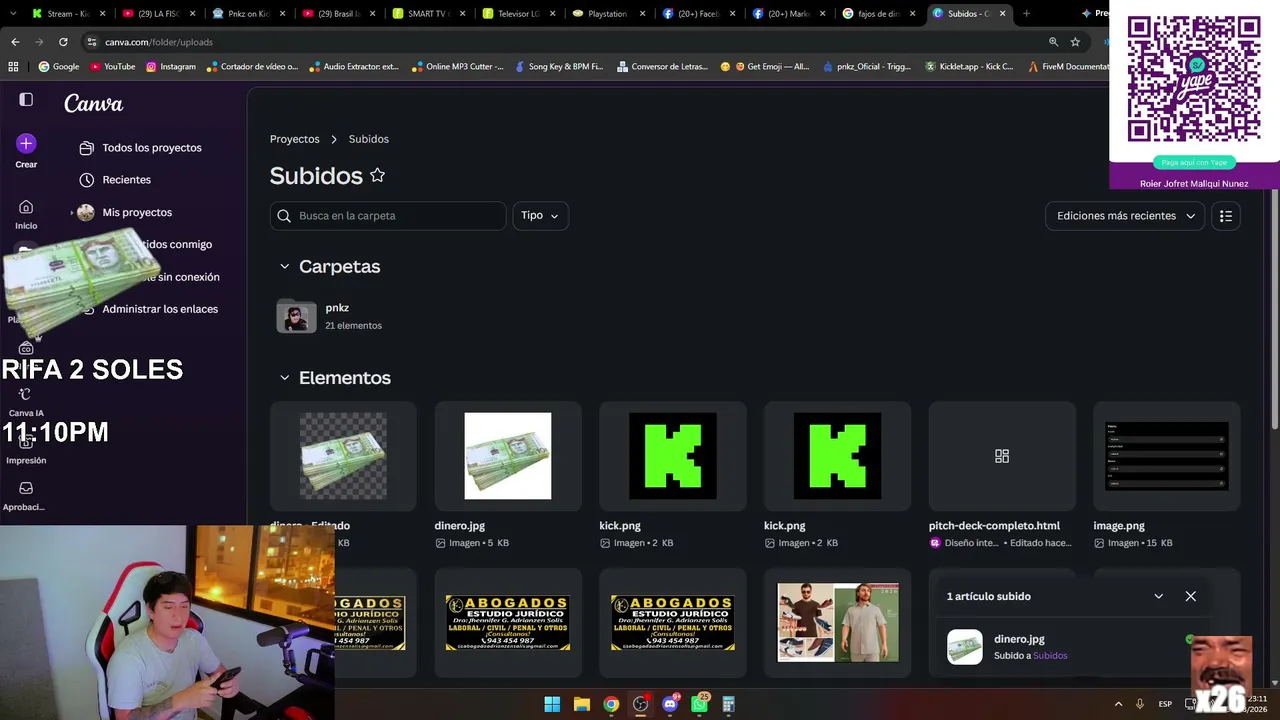Viewport: 1280px width, 720px height.
Task: View site information for canva.com
Action: click(91, 42)
